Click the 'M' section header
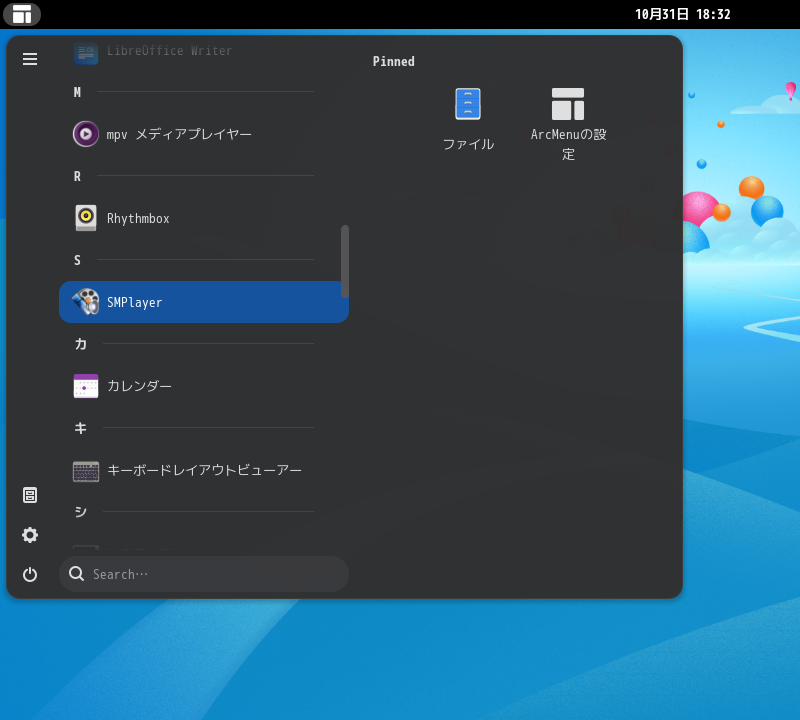The image size is (800, 720). (77, 92)
